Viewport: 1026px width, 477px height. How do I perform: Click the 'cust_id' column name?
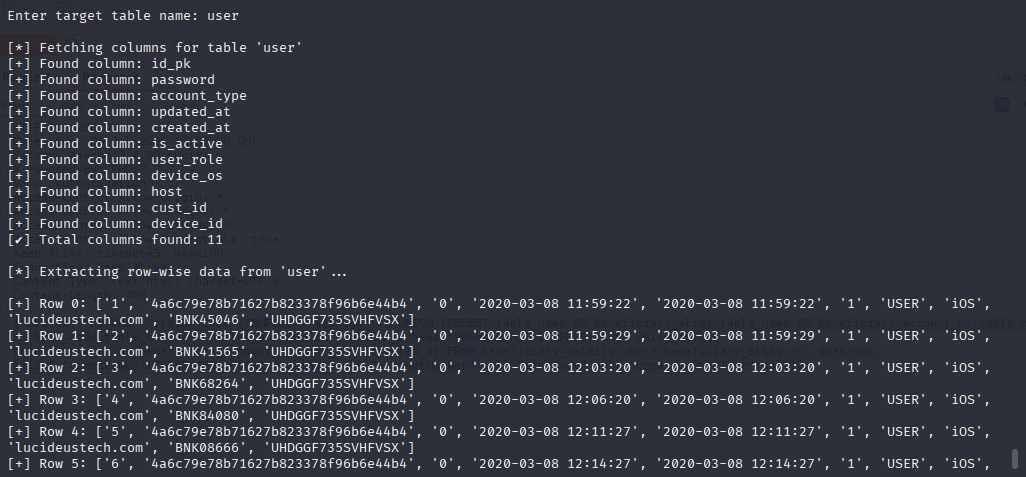coord(179,208)
